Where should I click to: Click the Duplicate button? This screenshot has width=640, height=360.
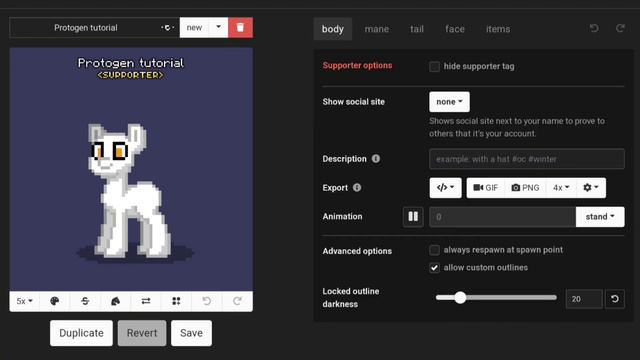pyautogui.click(x=81, y=333)
